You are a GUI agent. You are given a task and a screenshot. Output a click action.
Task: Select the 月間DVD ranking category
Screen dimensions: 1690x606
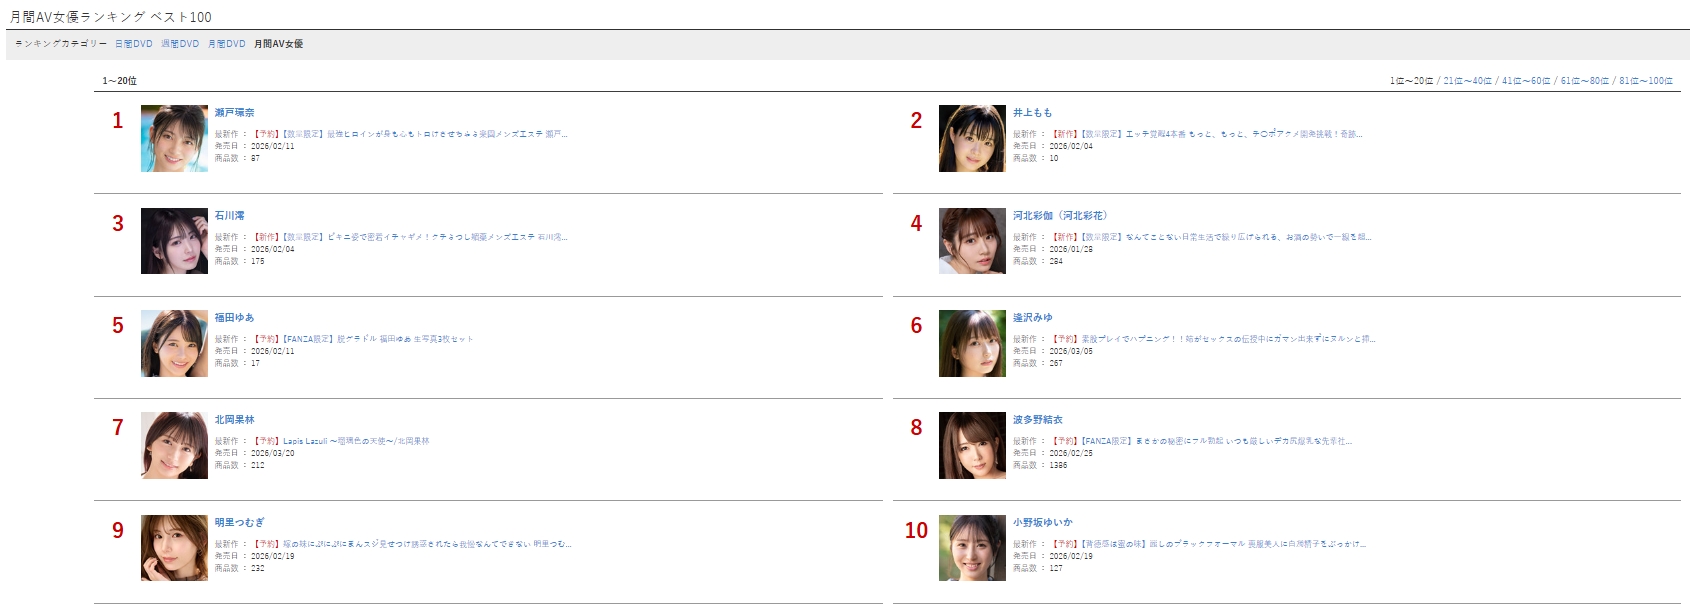point(227,44)
